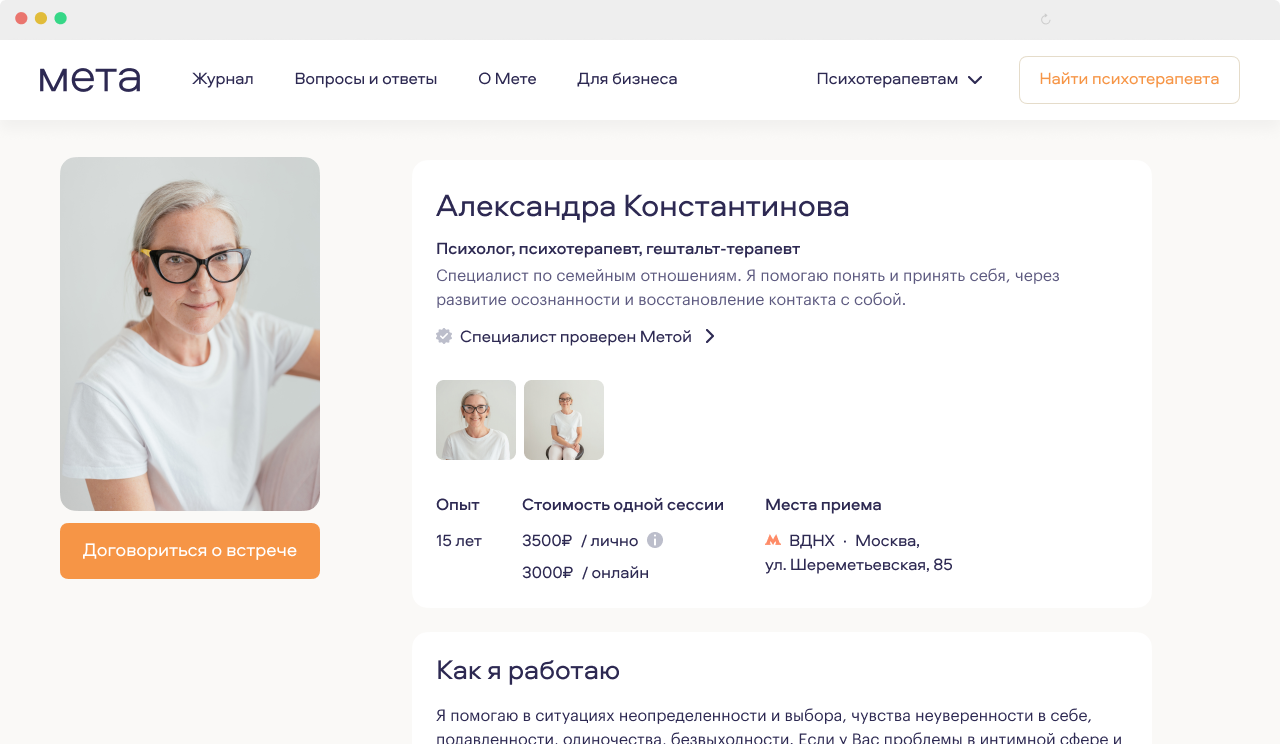Click the info icon next to лично price
The height and width of the screenshot is (744, 1280).
[x=655, y=540]
